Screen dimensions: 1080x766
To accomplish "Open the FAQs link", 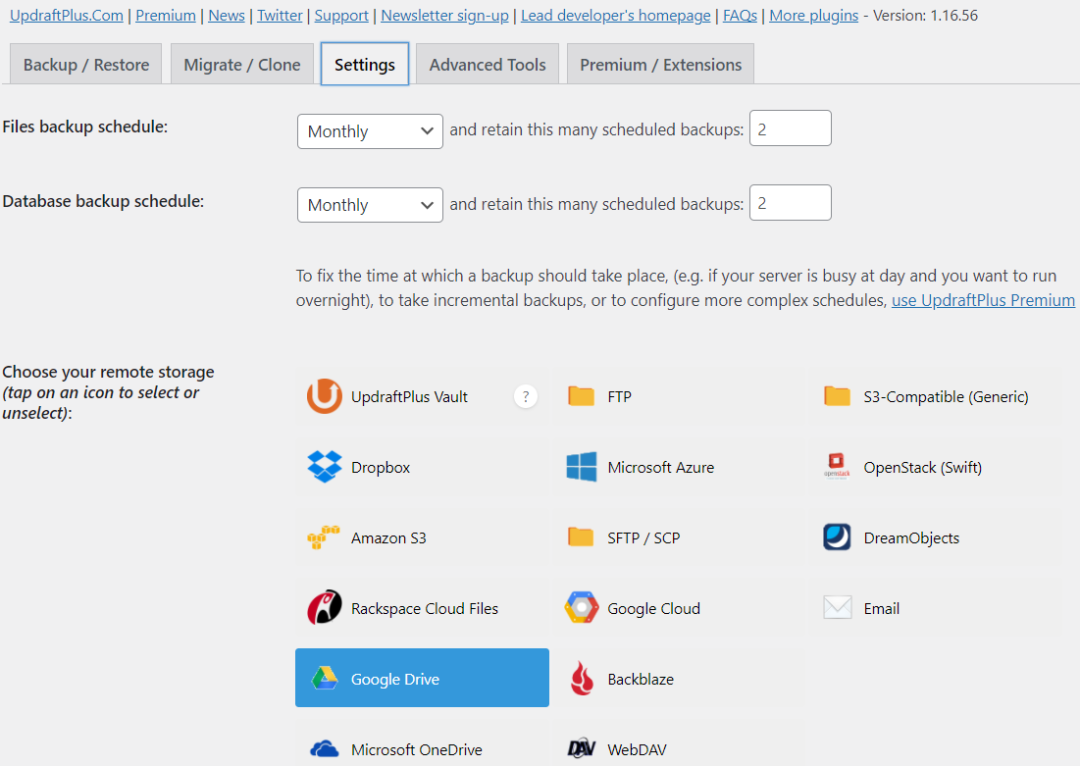I will click(x=740, y=15).
